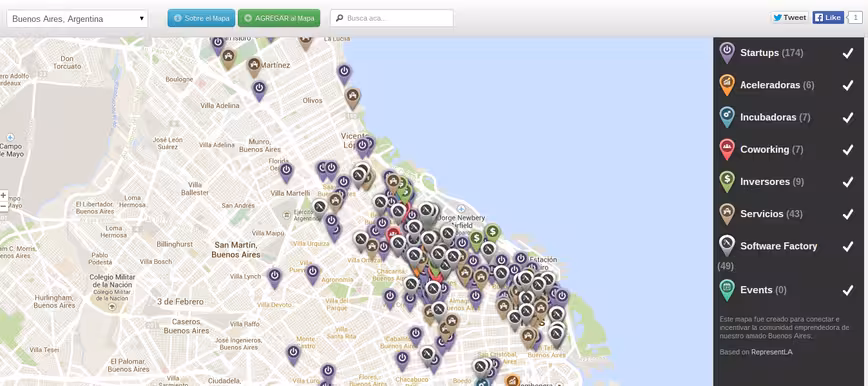This screenshot has width=868, height=386.
Task: Open the purple startup marker beside Agronomía
Action: pos(313,275)
